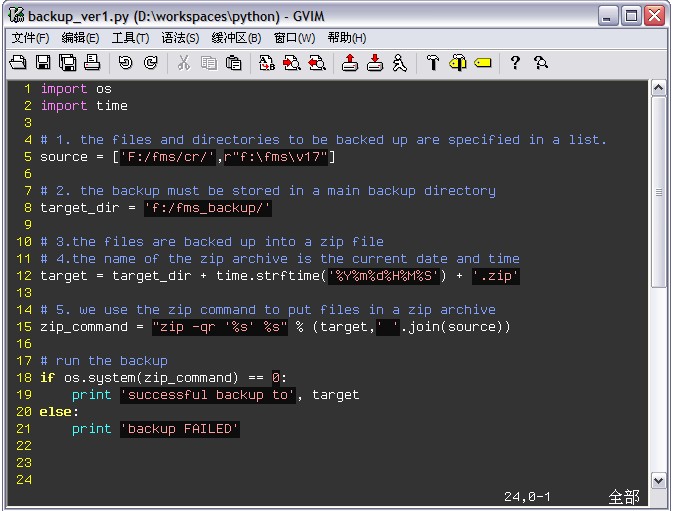Image resolution: width=673 pixels, height=511 pixels.
Task: Print the buffer with printer icon
Action: pyautogui.click(x=92, y=63)
